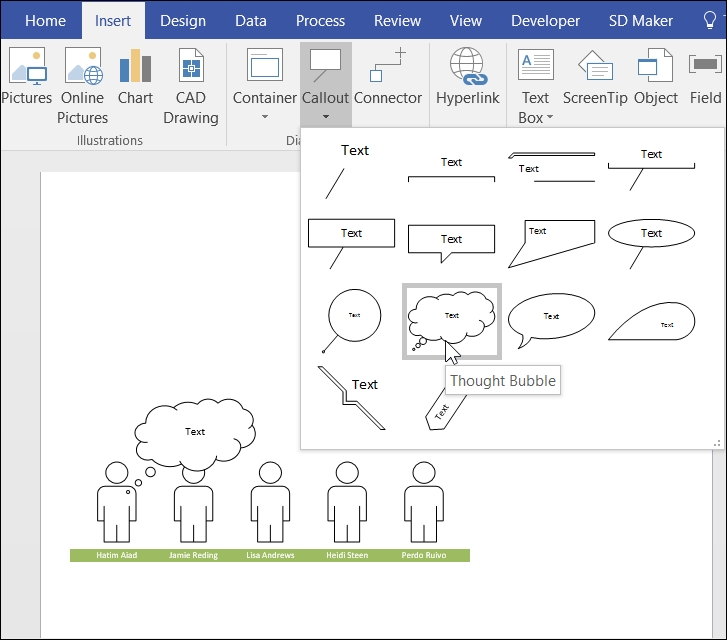Open the Process tab
The image size is (727, 640).
pos(320,21)
